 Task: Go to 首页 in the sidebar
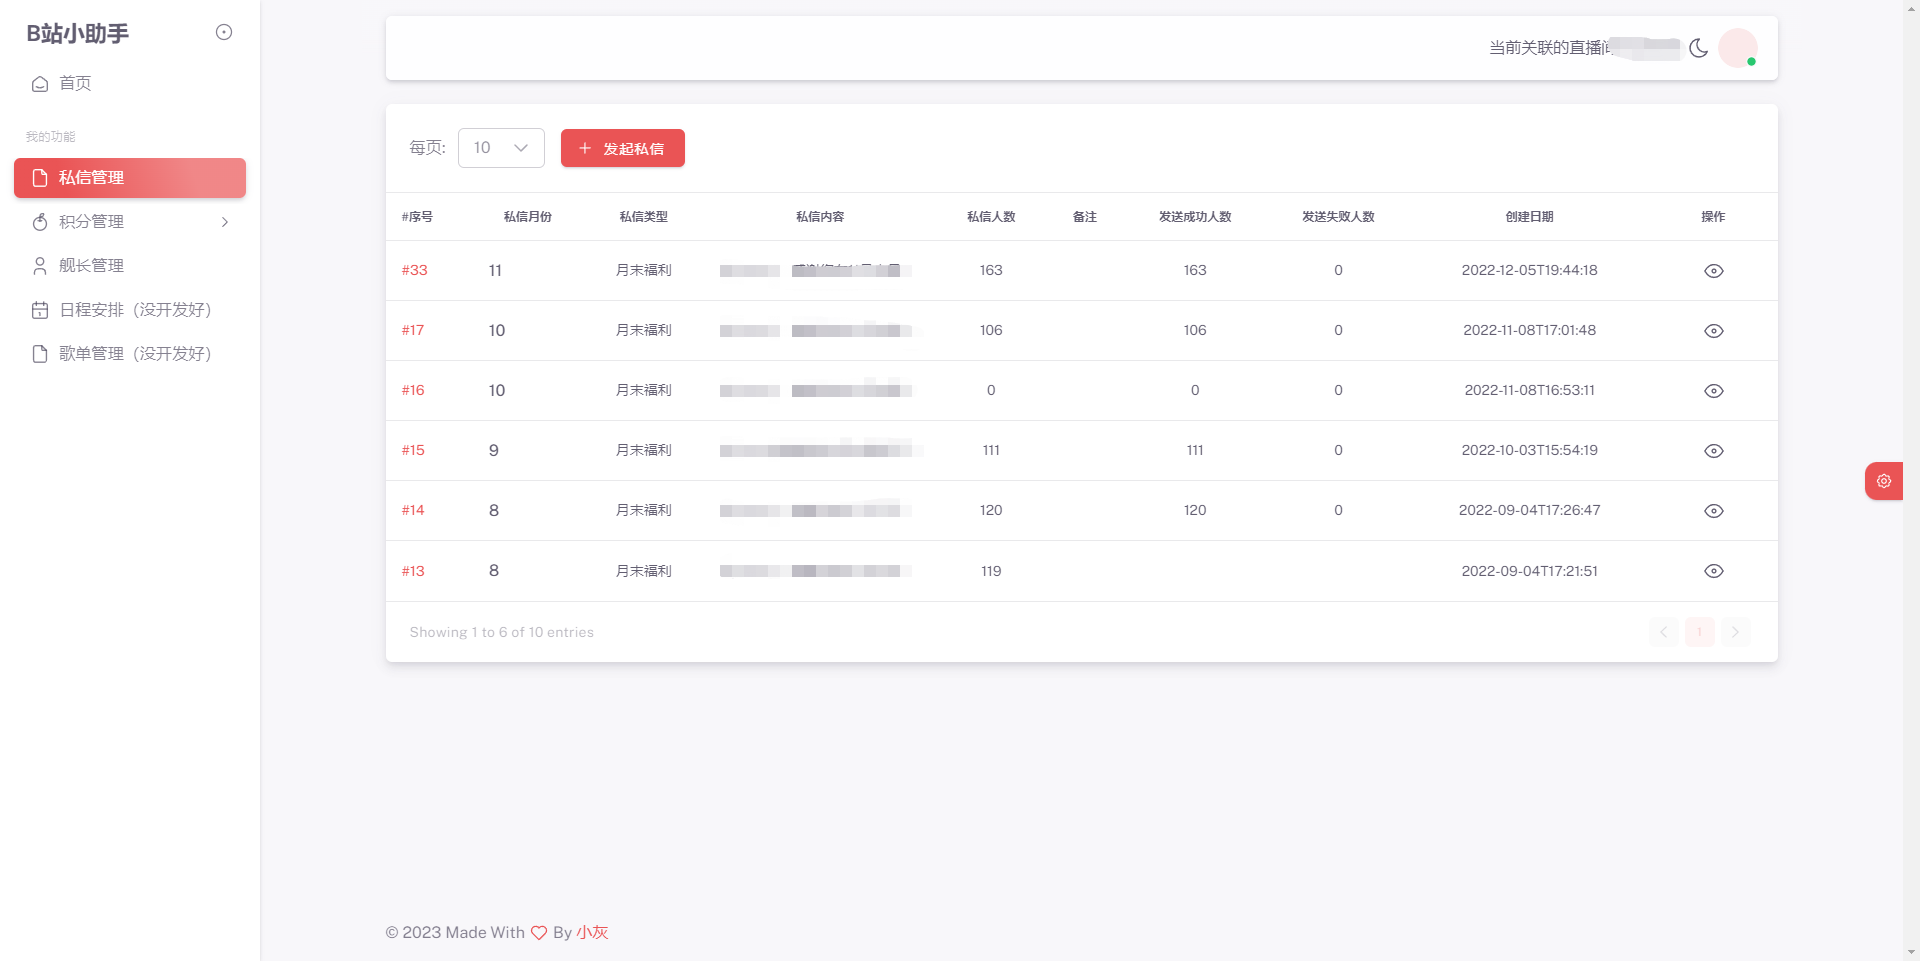(130, 83)
